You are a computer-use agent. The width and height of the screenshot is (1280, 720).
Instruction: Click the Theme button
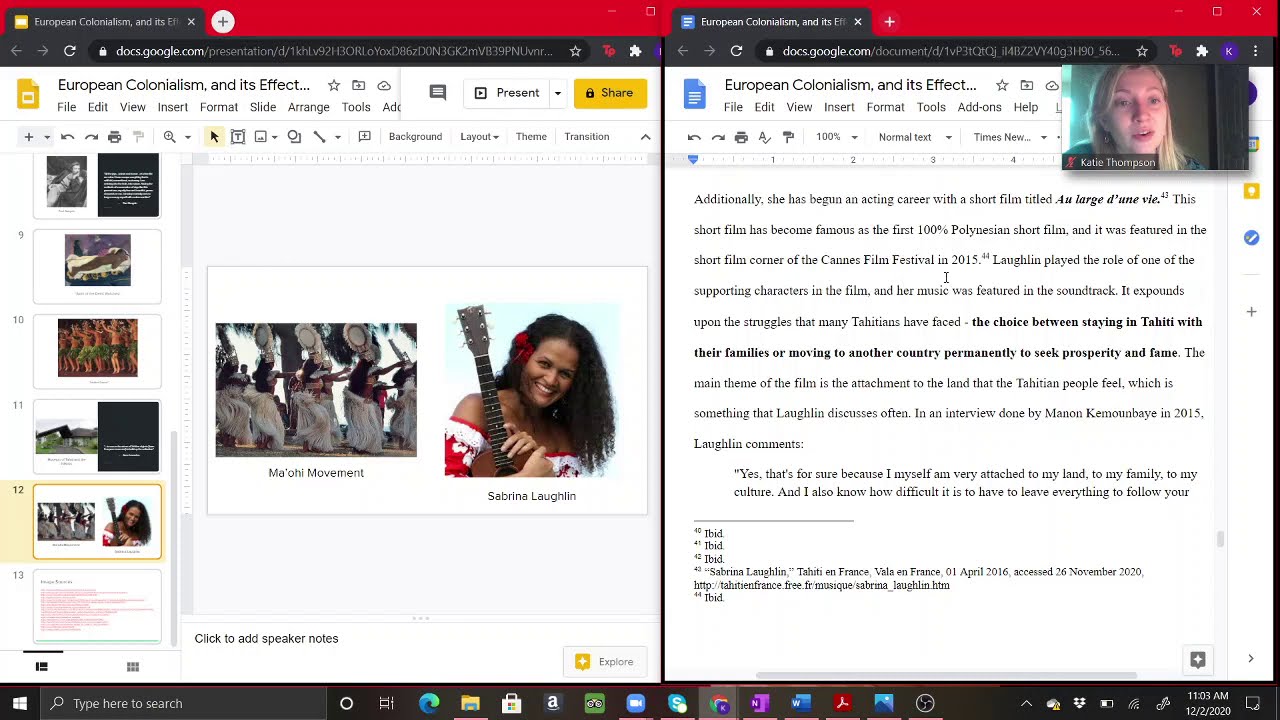[531, 137]
